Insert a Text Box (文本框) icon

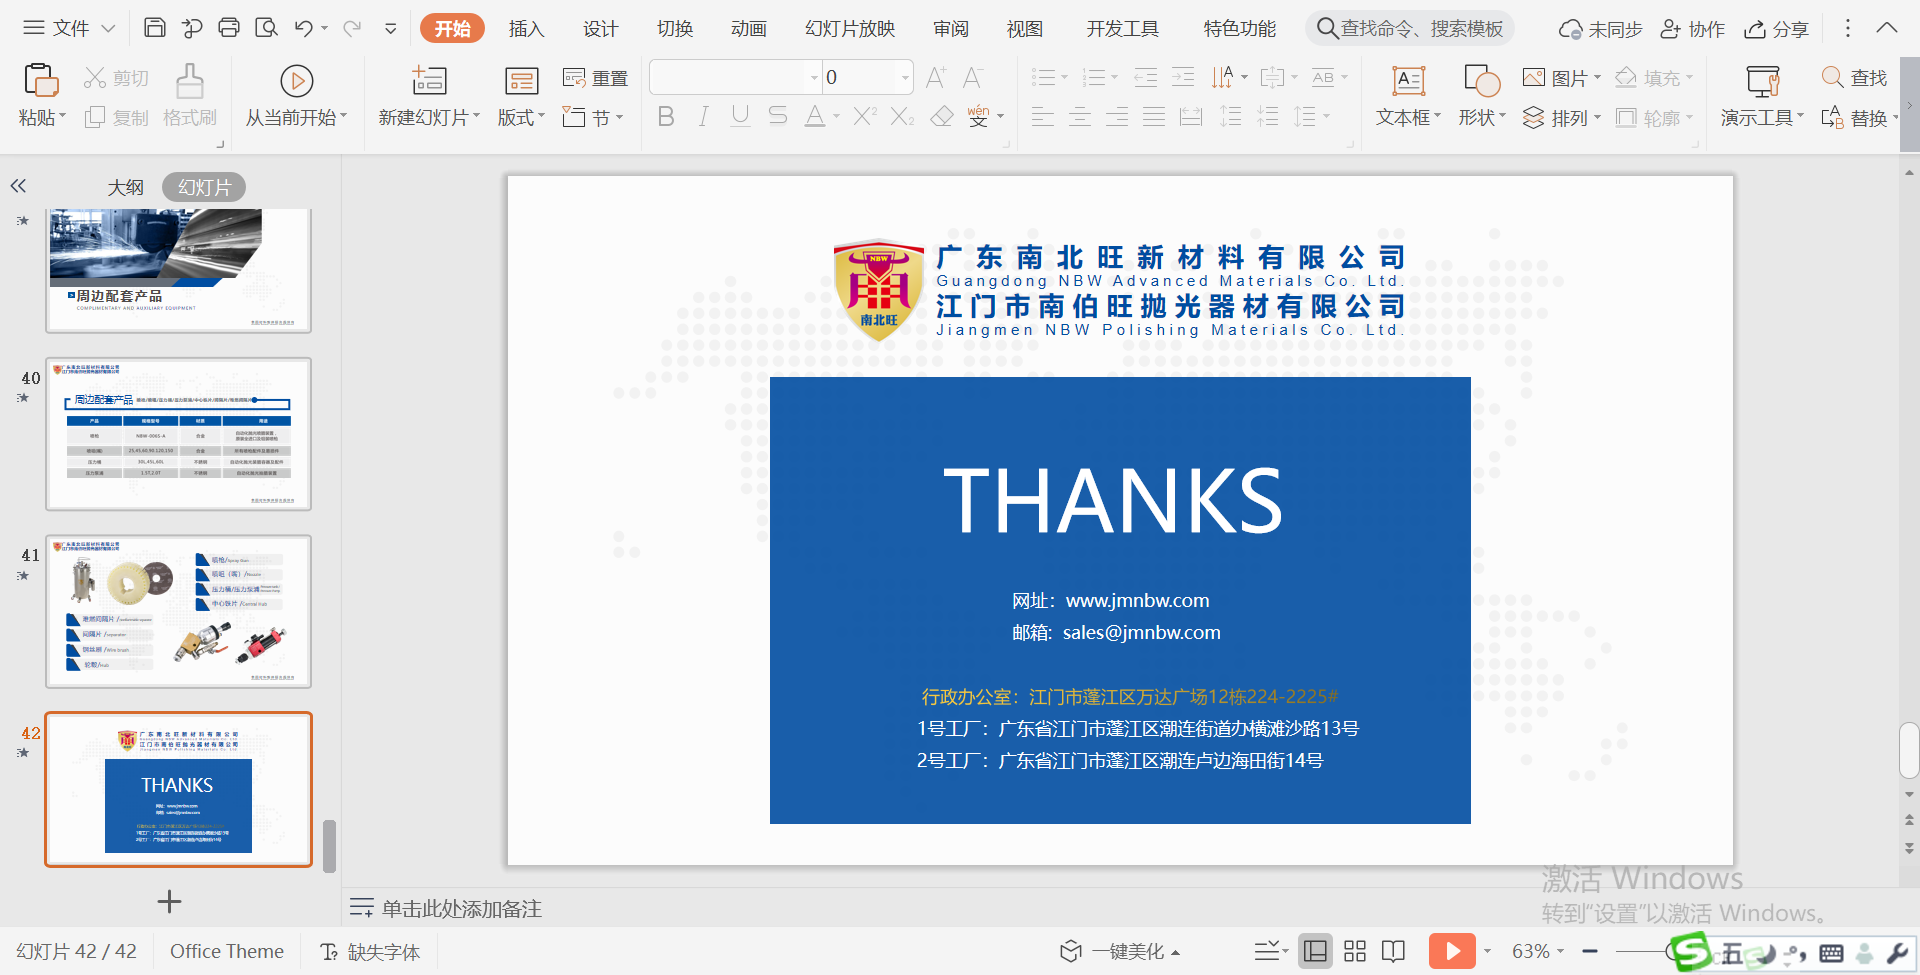click(x=1408, y=80)
